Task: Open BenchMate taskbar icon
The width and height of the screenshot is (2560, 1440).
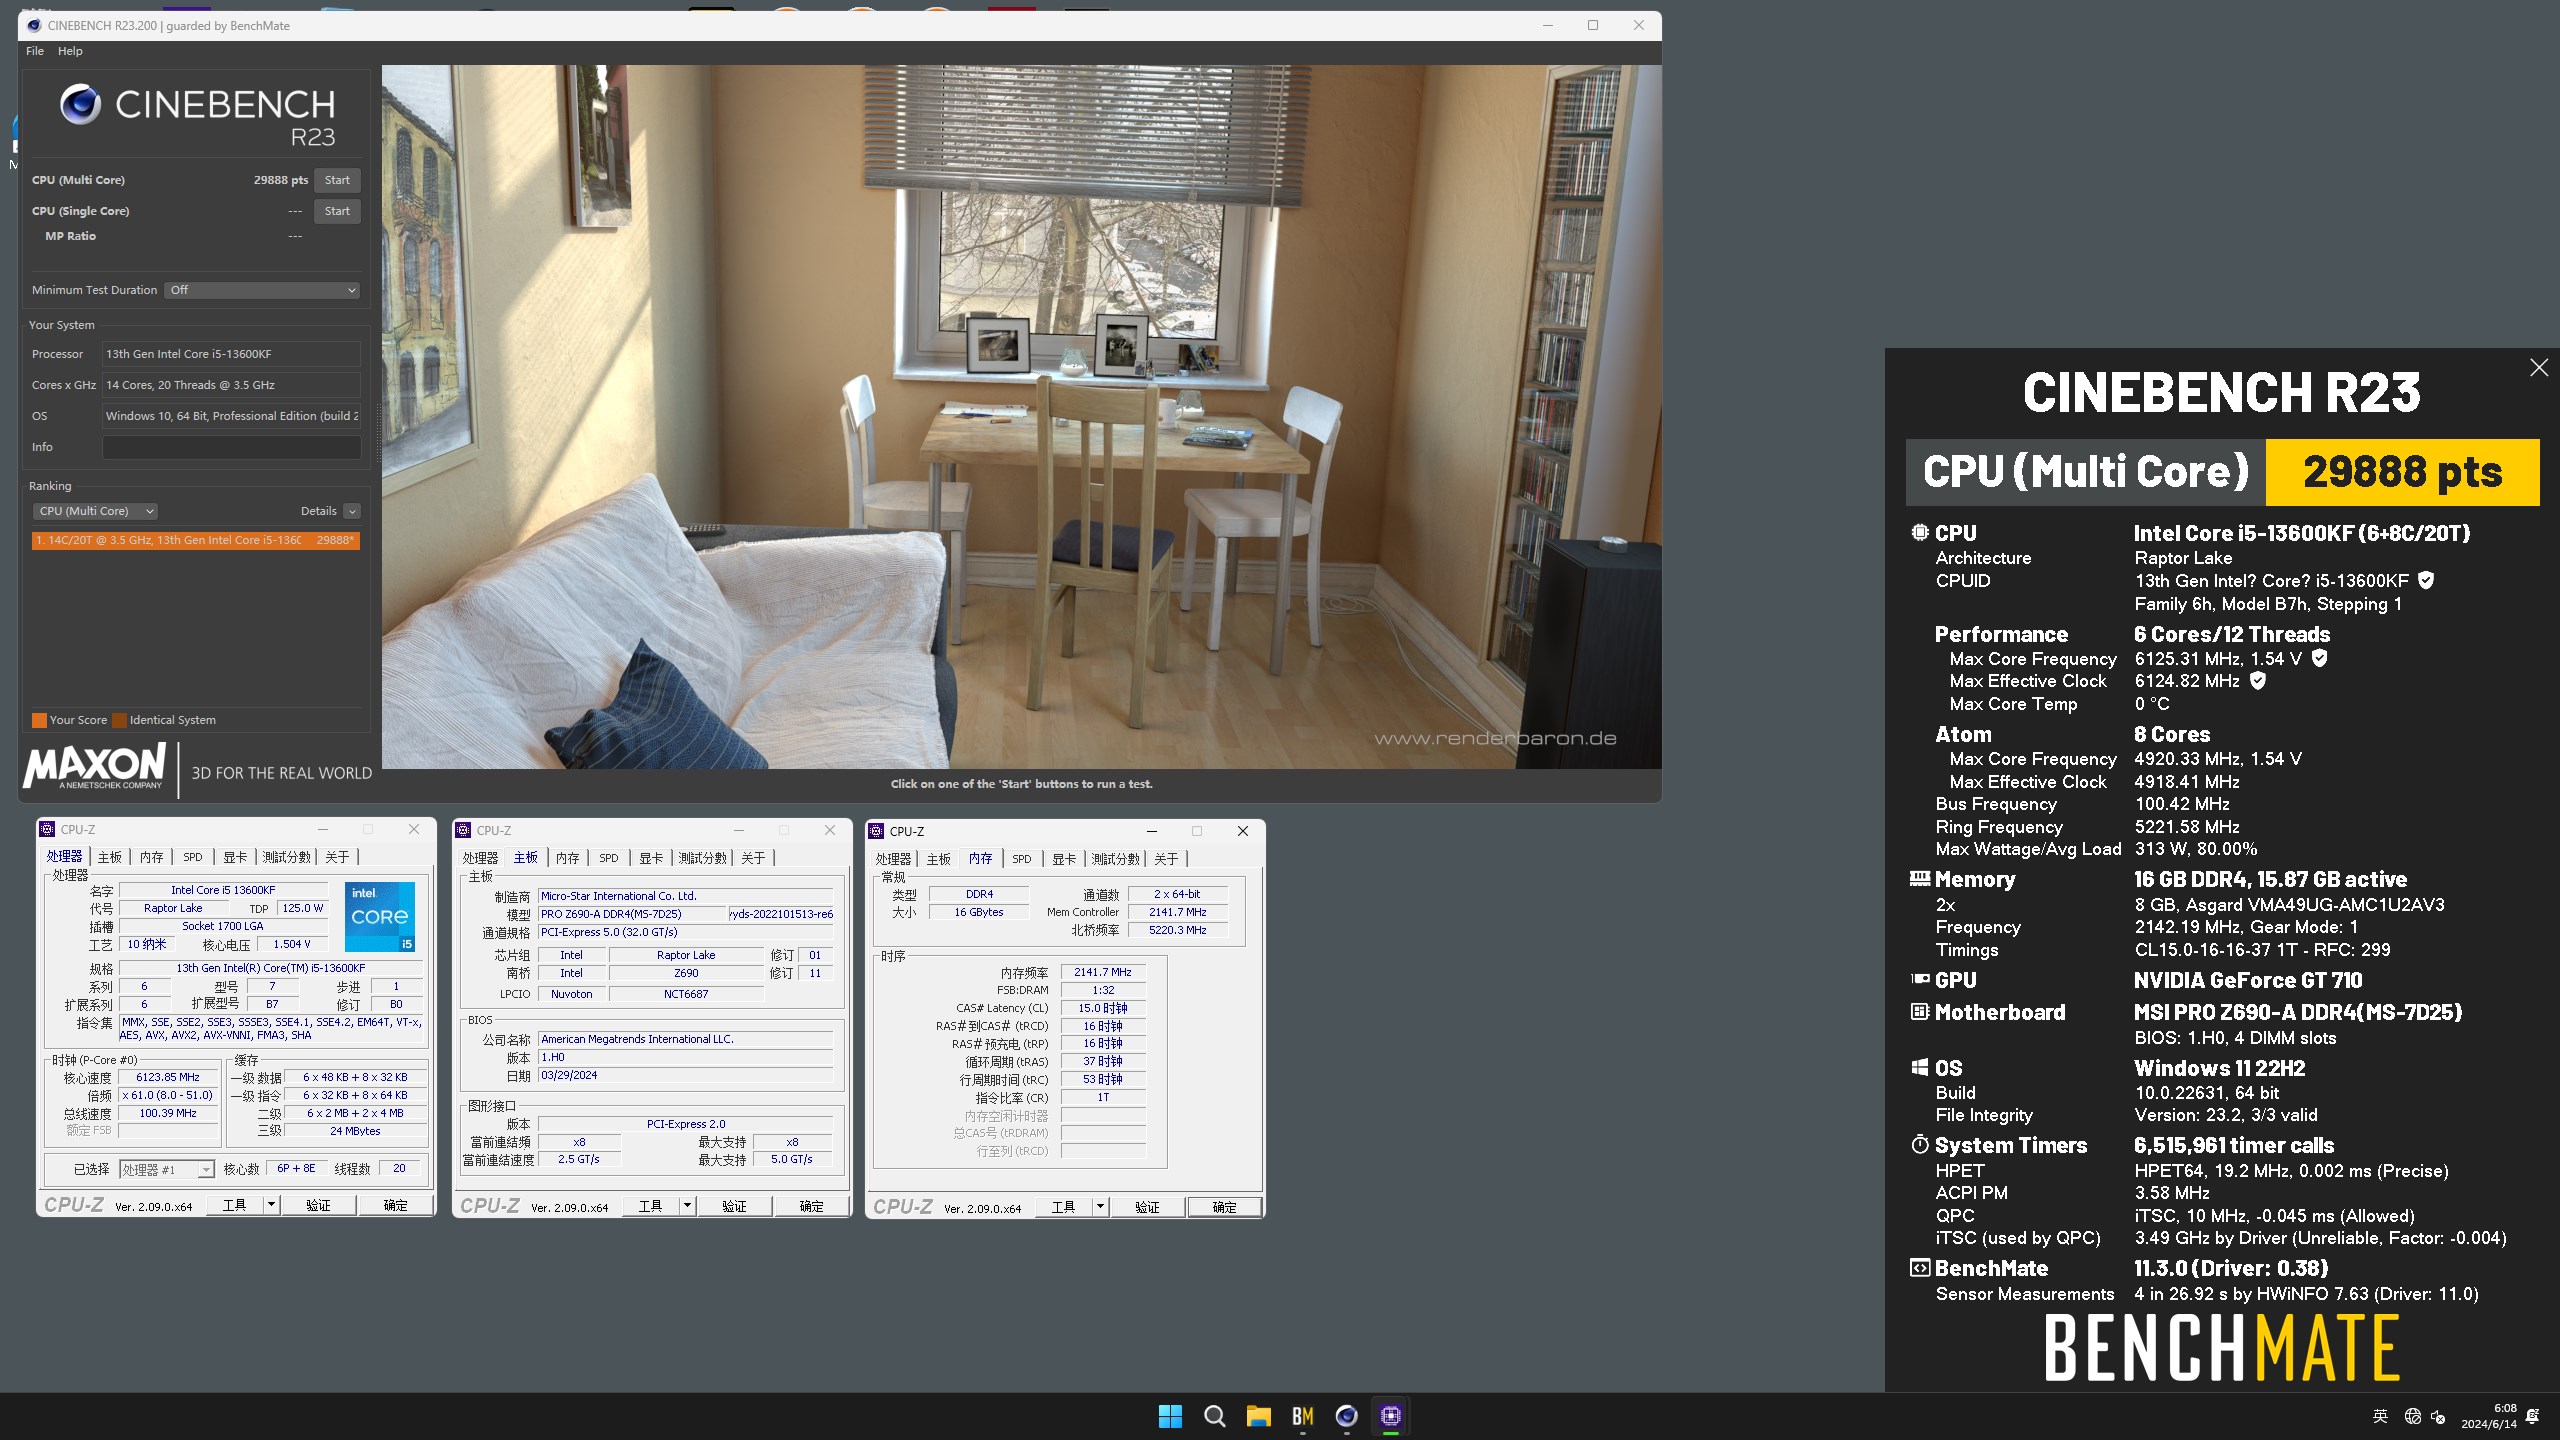Action: (1302, 1416)
